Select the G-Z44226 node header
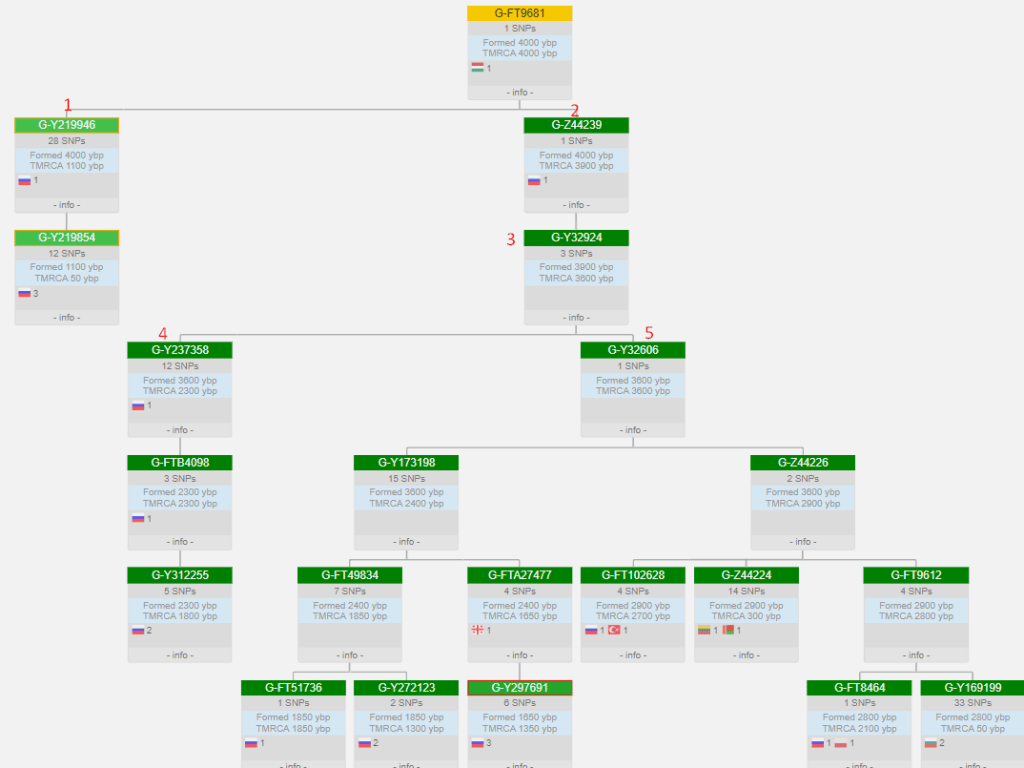This screenshot has height=768, width=1024. 803,463
